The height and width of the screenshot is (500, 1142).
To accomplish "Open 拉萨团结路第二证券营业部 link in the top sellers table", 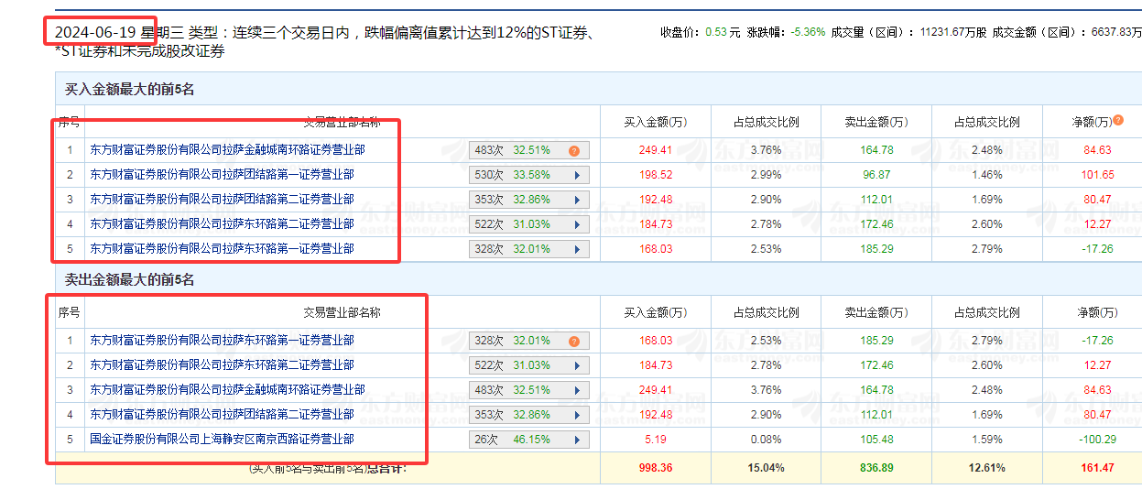I will pyautogui.click(x=222, y=414).
